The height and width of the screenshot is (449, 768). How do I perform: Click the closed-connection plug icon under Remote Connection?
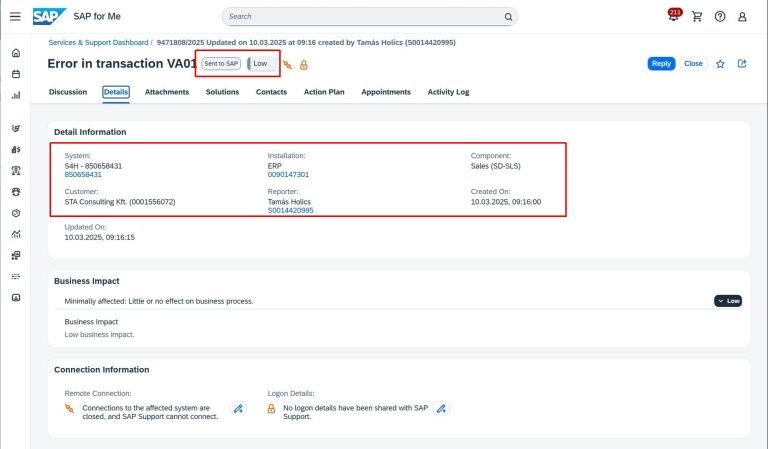(x=70, y=408)
